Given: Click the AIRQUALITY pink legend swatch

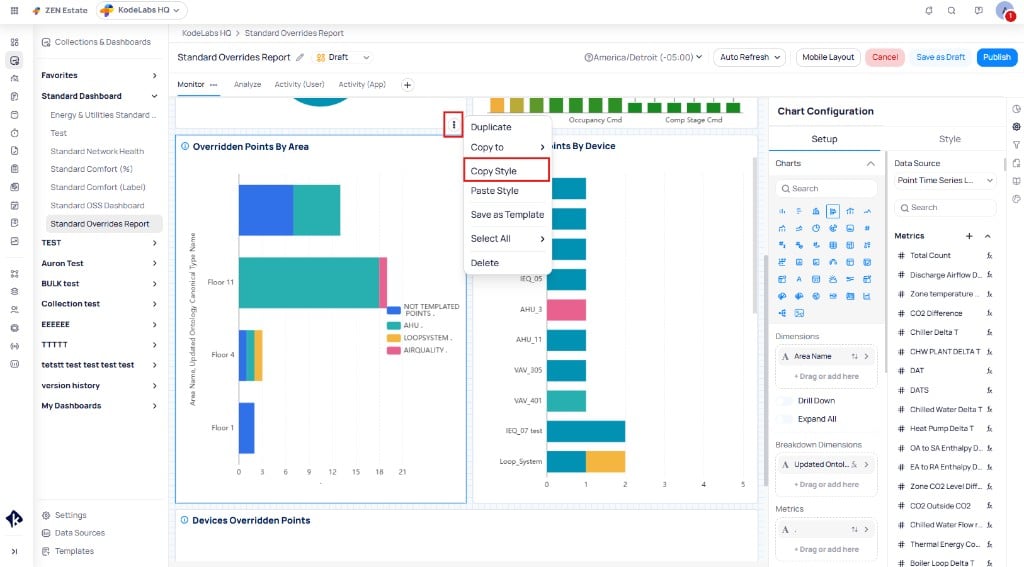Looking at the screenshot, I should click(393, 351).
